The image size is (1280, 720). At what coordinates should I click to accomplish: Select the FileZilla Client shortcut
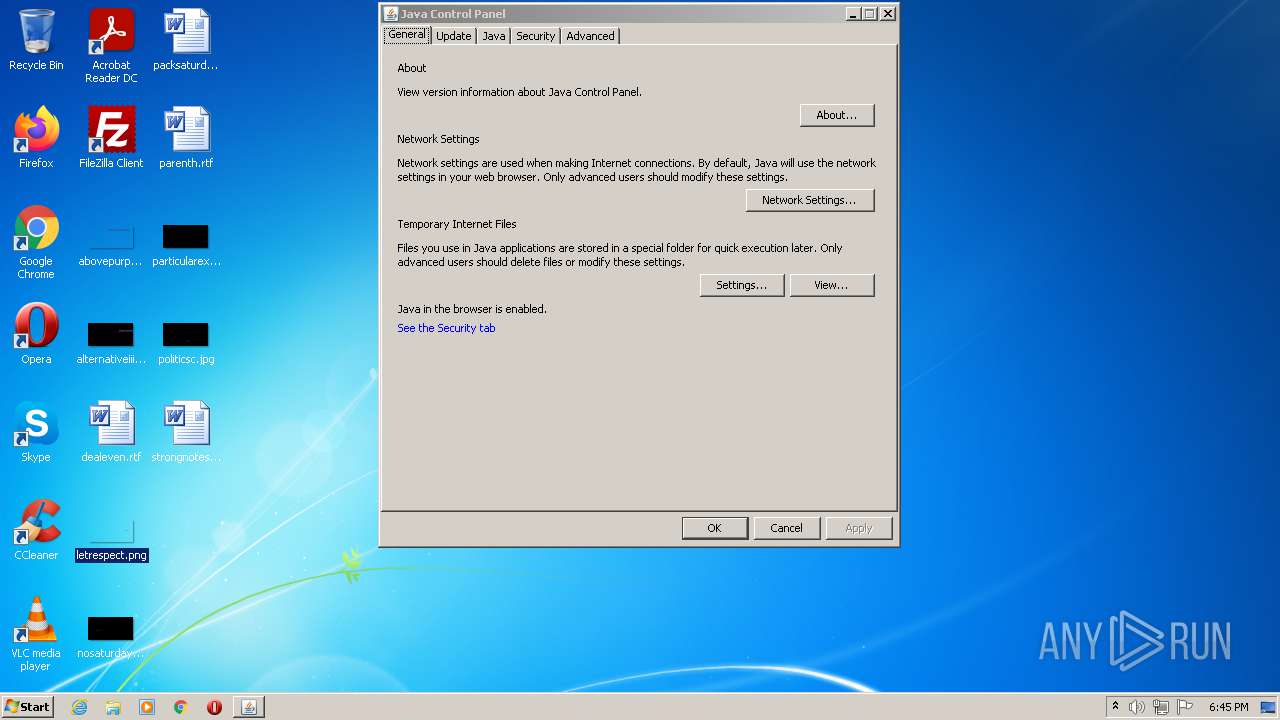(x=111, y=138)
